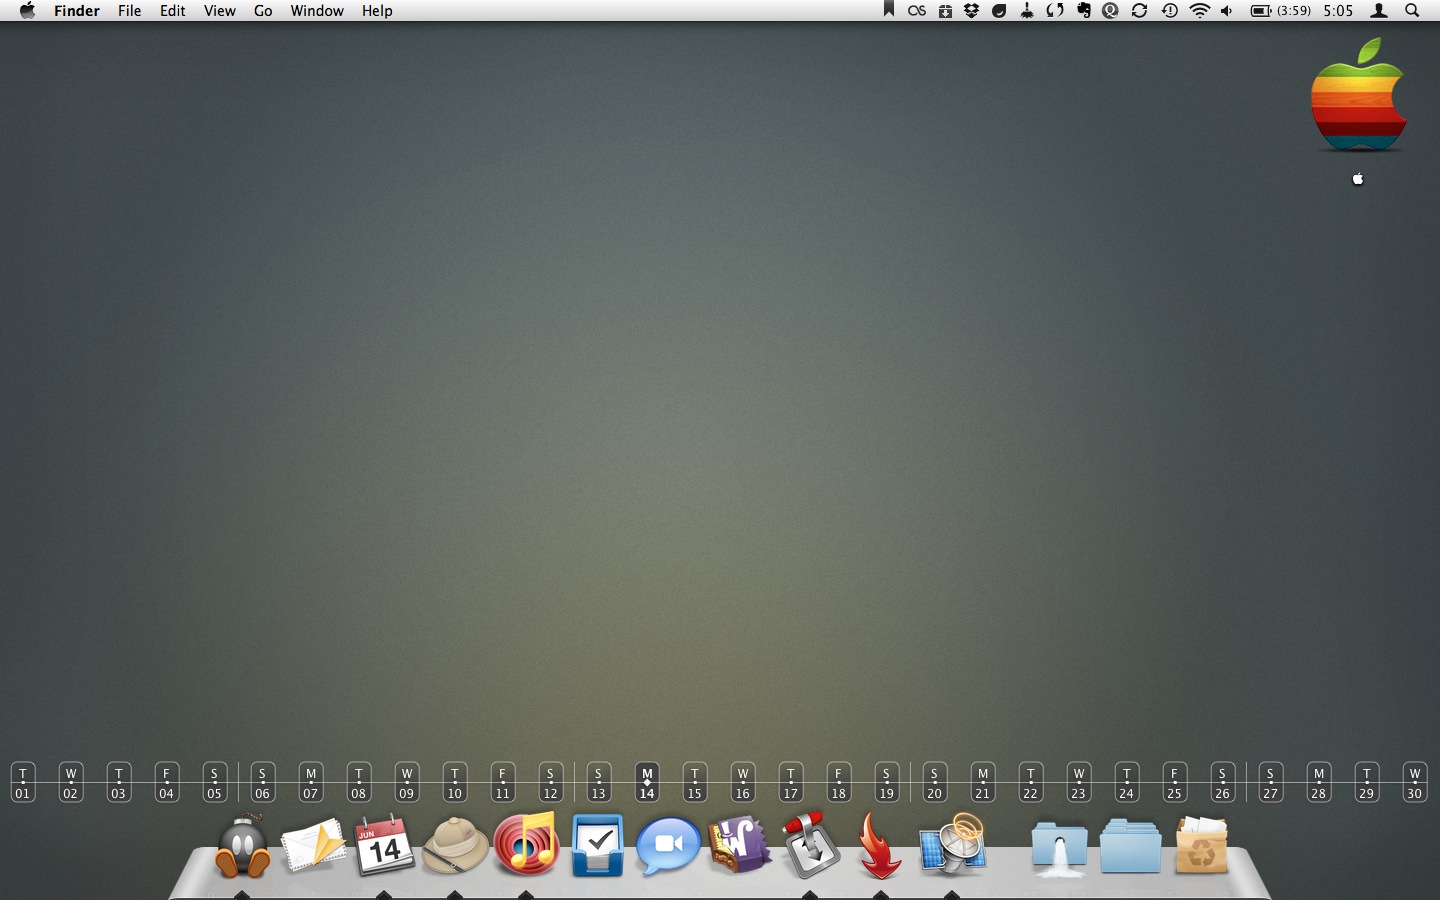Select day F 04 in calendar strip

pos(166,782)
